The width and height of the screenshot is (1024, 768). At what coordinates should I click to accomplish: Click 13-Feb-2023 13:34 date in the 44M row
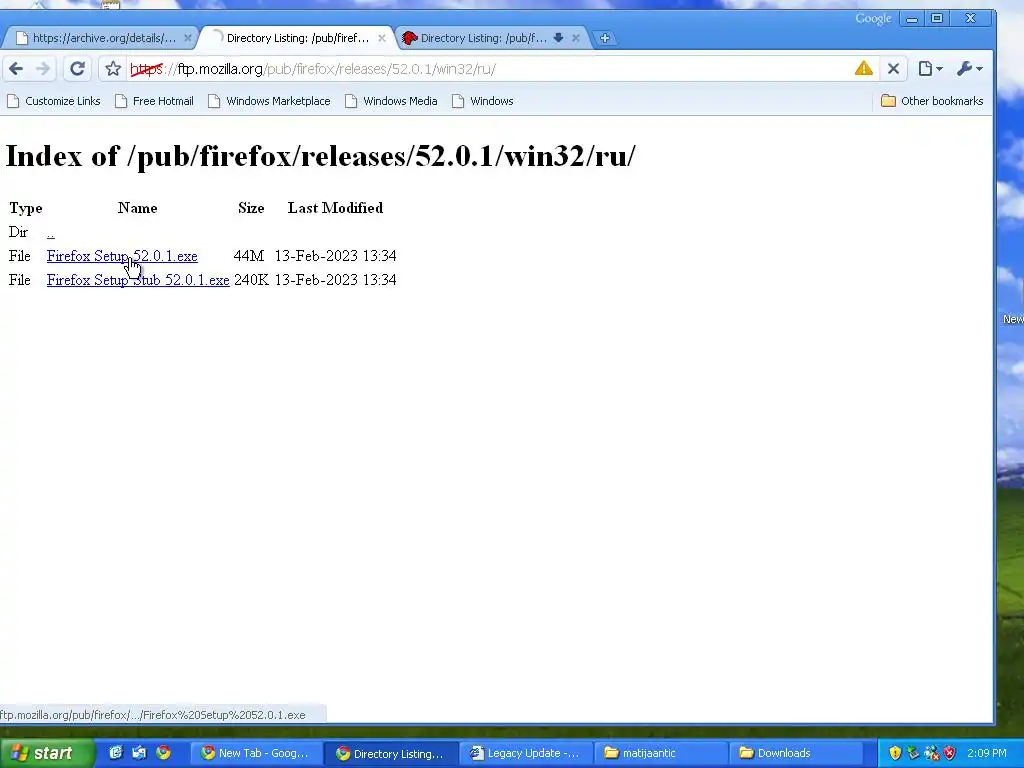tap(335, 256)
